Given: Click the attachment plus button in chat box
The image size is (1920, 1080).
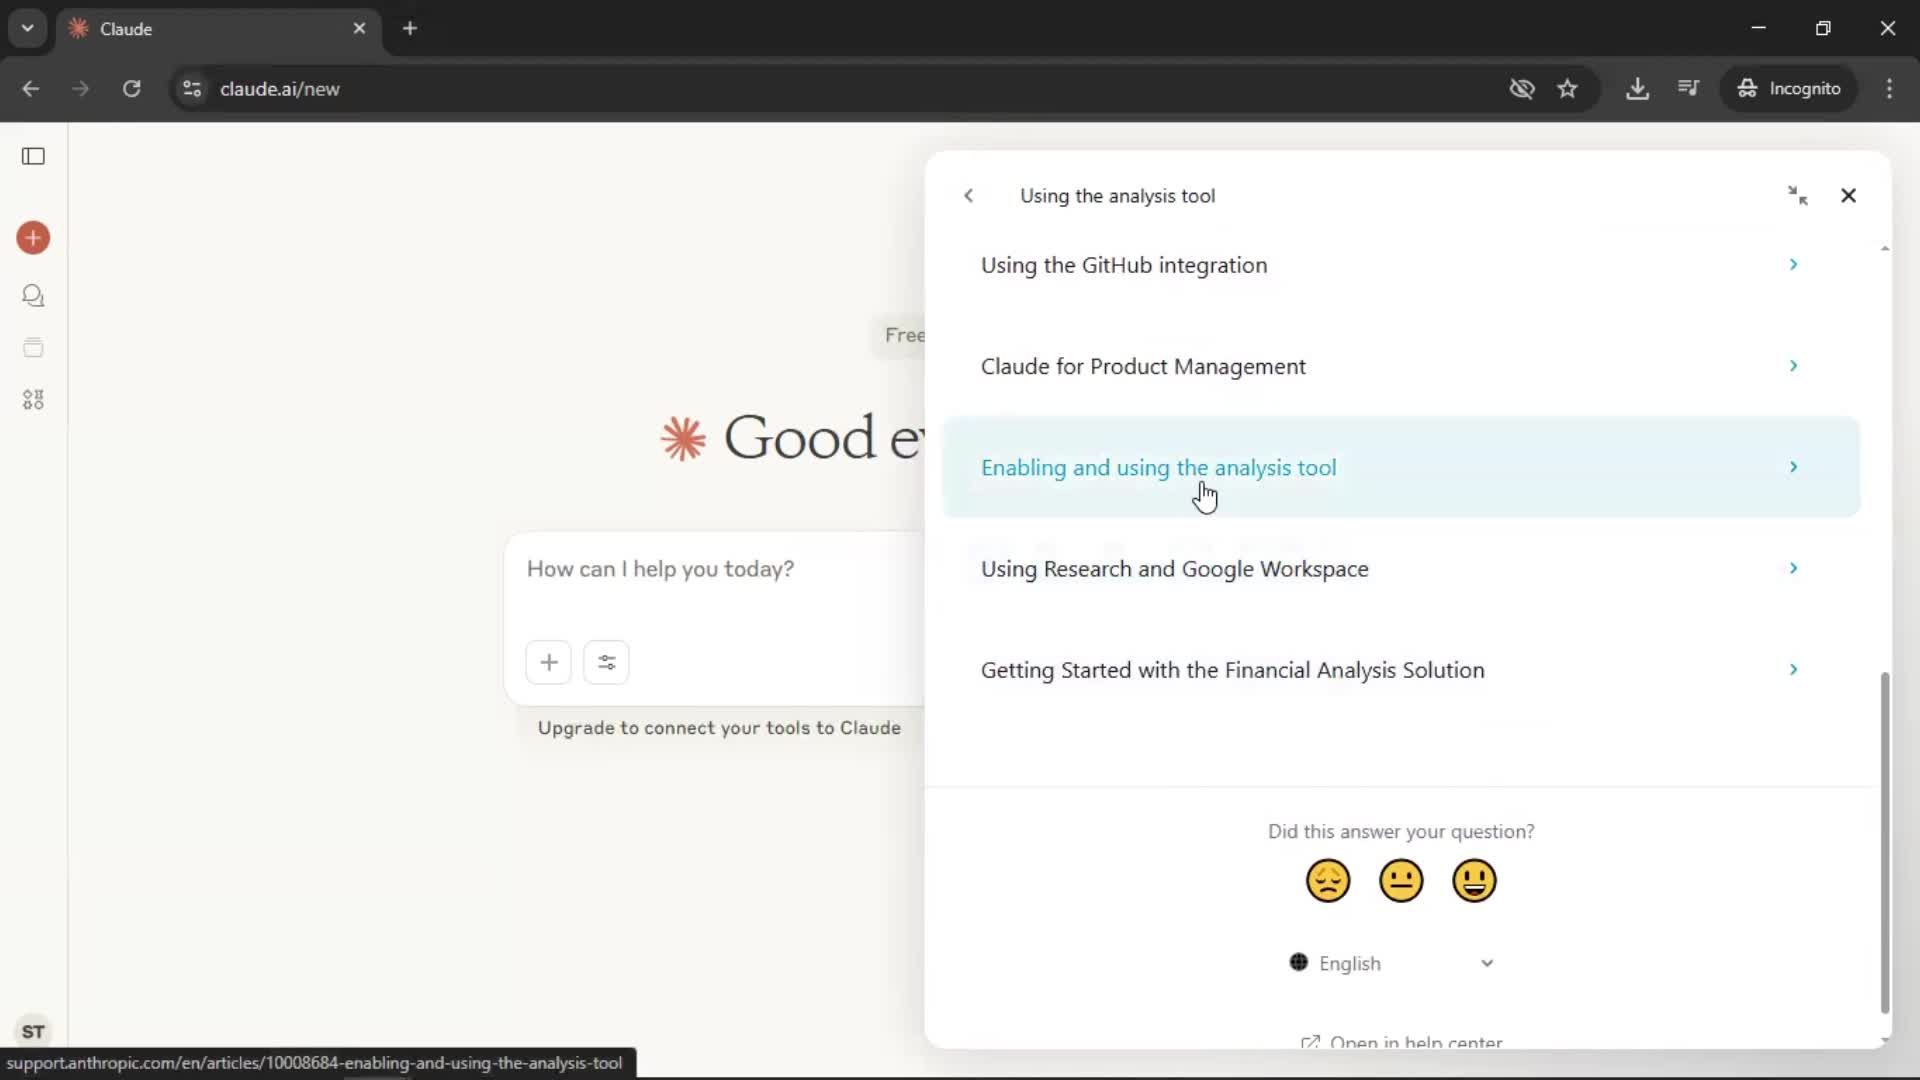Looking at the screenshot, I should click(x=549, y=662).
